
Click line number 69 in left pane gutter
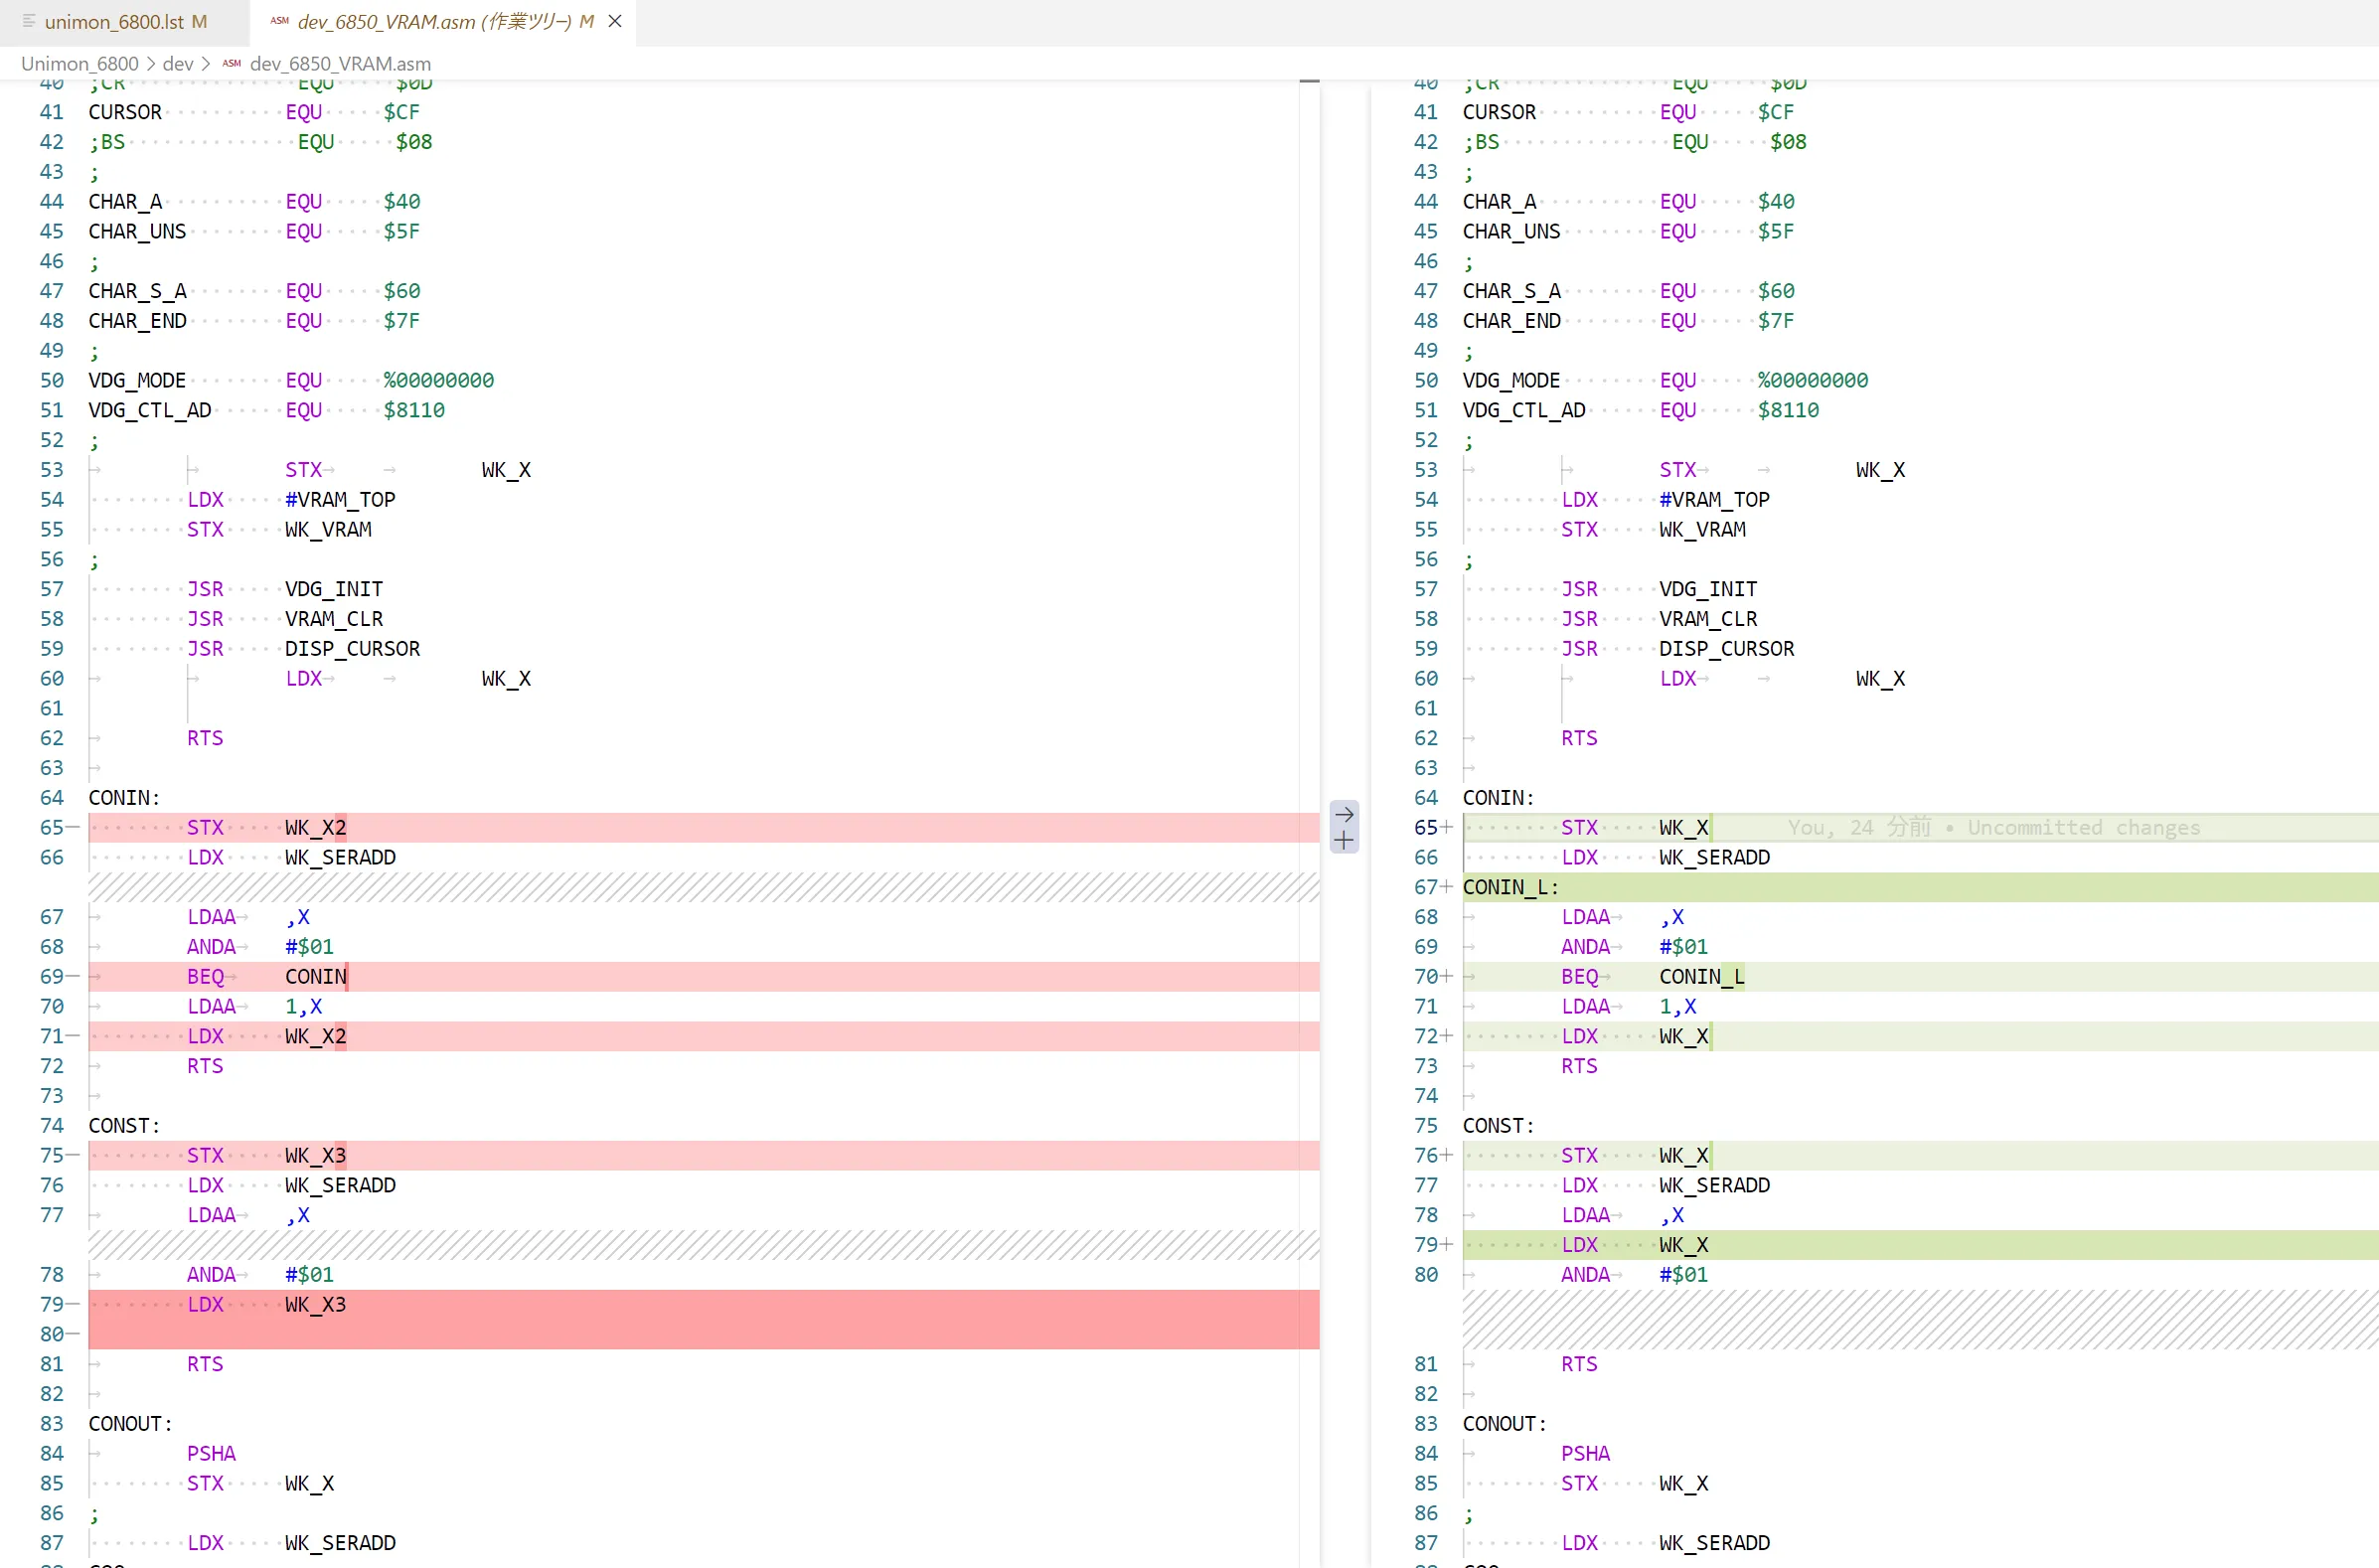tap(51, 977)
